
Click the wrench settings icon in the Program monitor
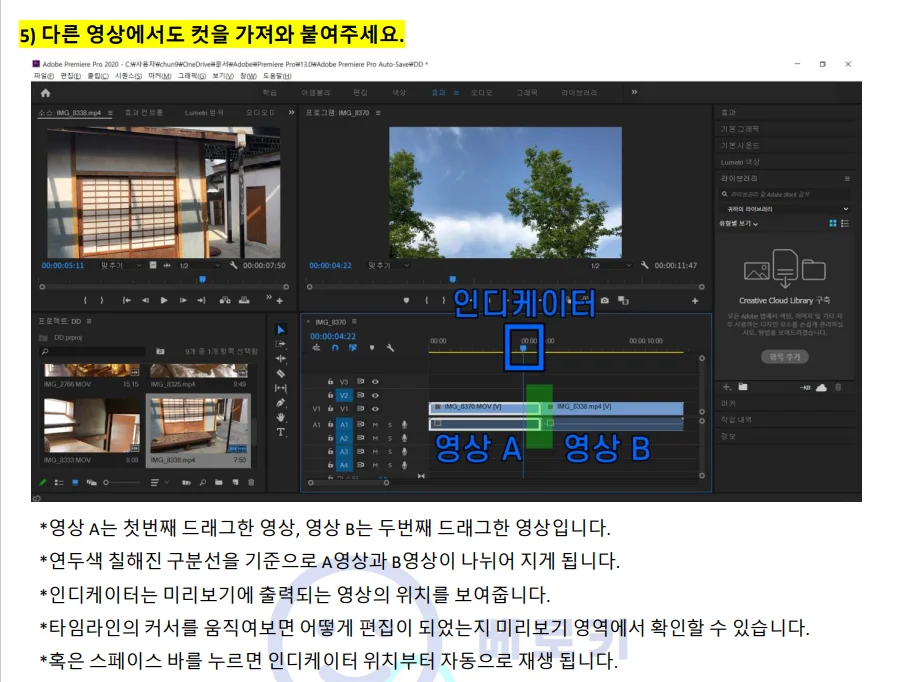[646, 265]
